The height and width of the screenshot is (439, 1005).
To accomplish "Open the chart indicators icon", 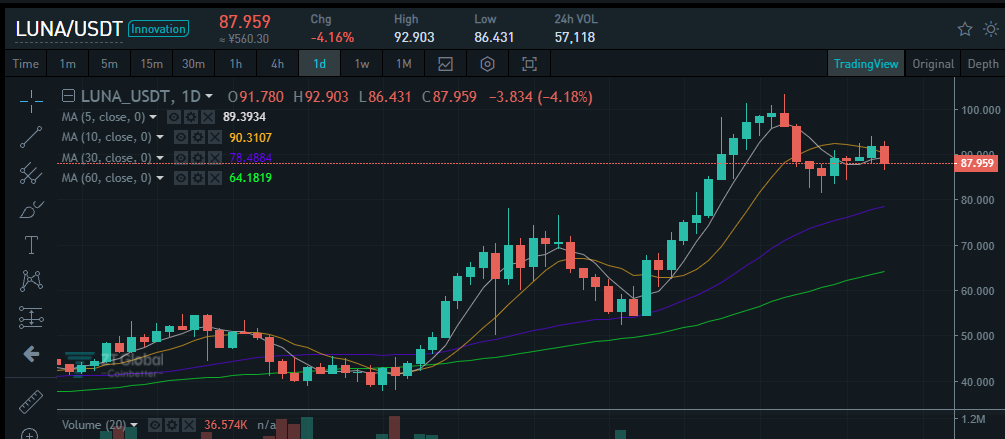I will (445, 63).
